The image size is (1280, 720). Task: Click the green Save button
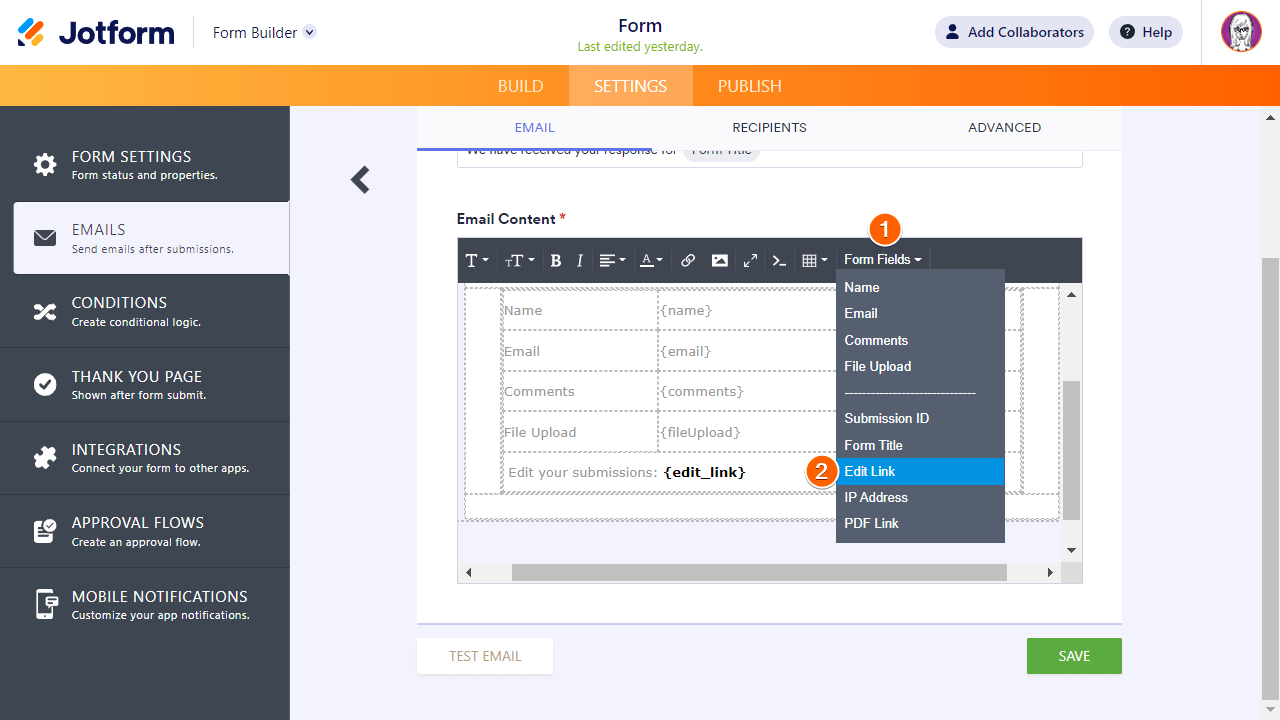click(1073, 656)
